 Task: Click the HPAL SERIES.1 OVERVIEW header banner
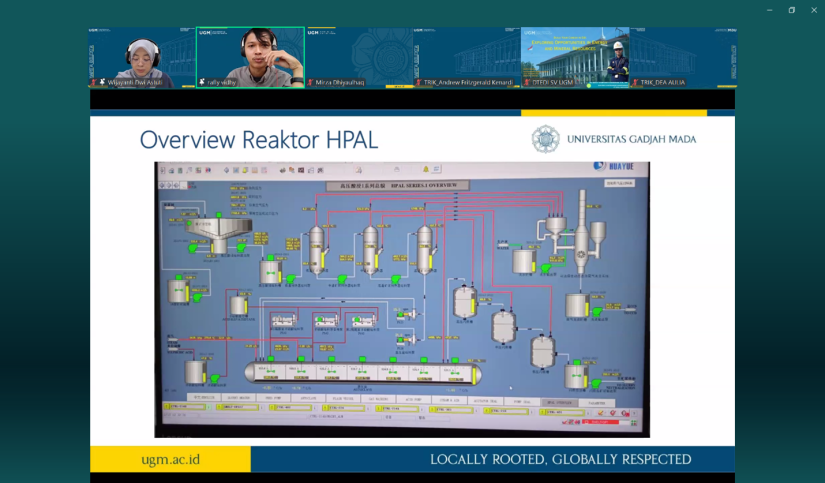tap(398, 186)
